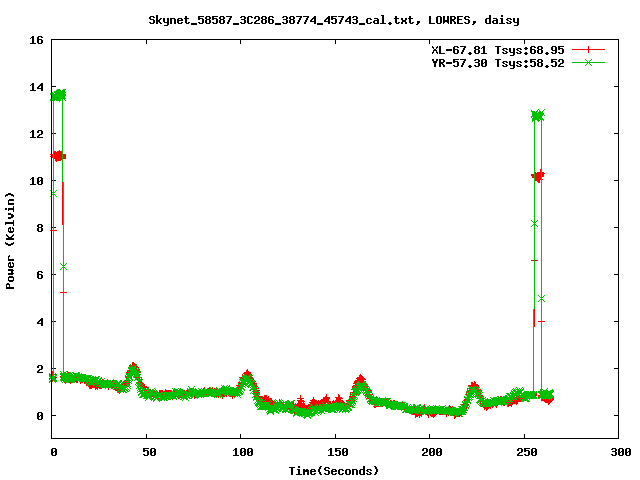Click the x-axis tick label 50
640x480 pixels.
click(x=149, y=452)
